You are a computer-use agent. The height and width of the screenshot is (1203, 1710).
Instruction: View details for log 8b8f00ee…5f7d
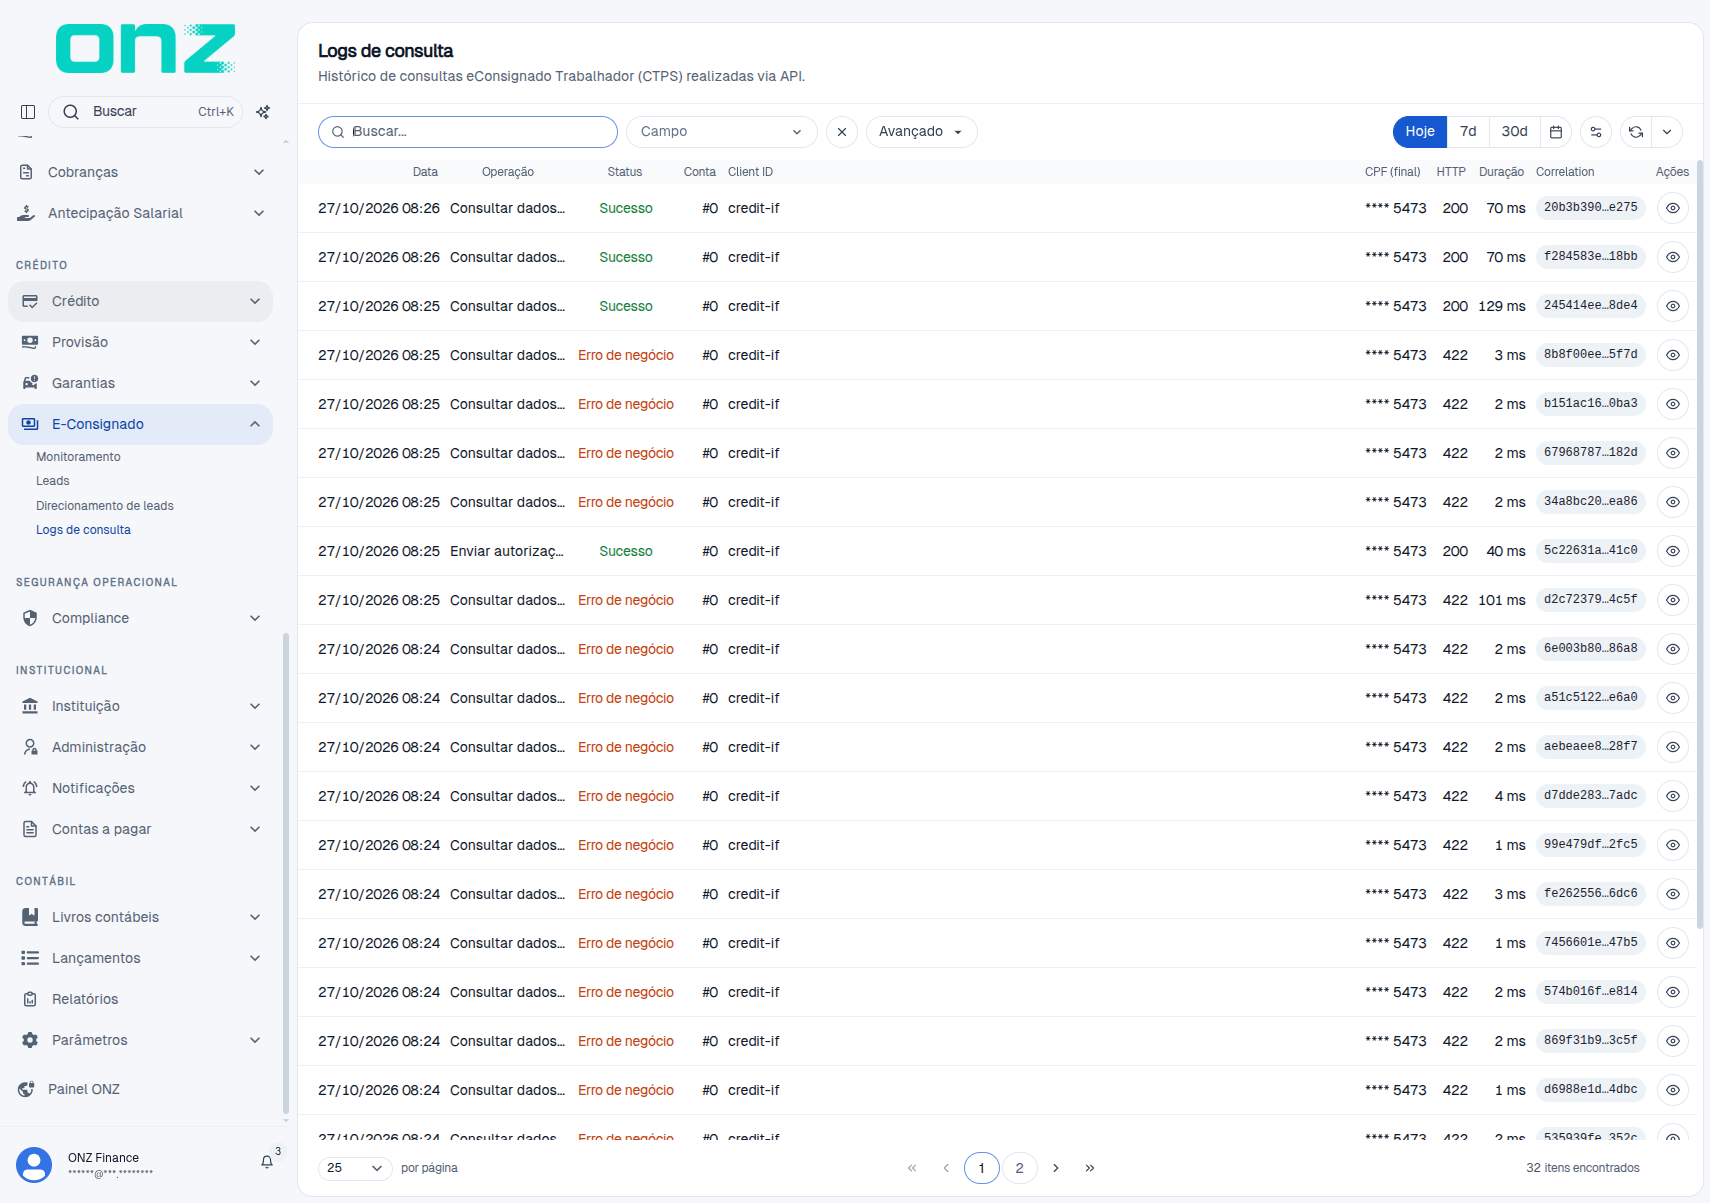point(1672,355)
